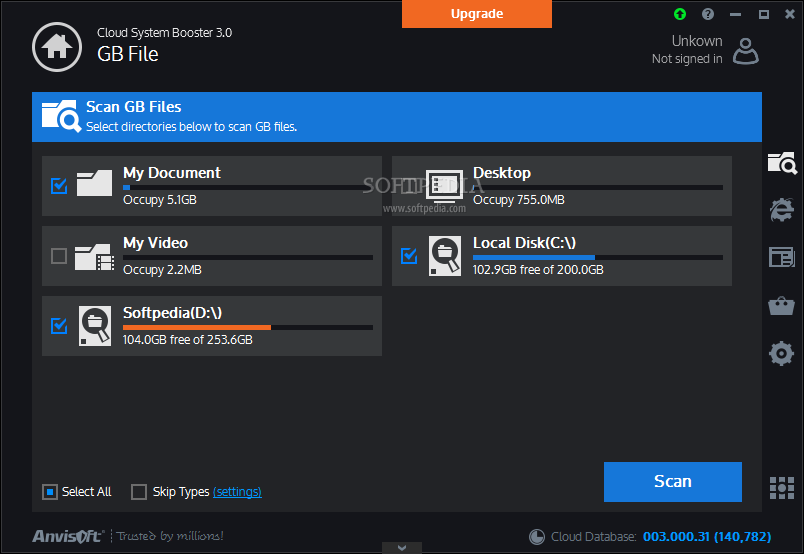This screenshot has height=554, width=804.
Task: Click the Occupy 5.1GB text
Action: pos(160,200)
